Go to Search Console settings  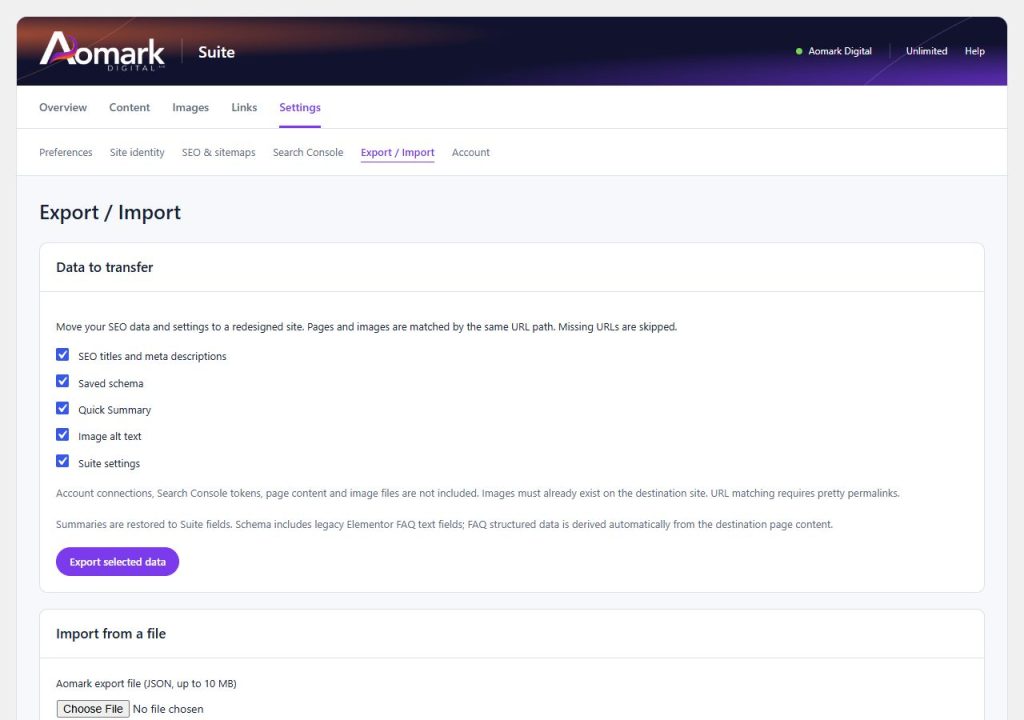coord(308,152)
